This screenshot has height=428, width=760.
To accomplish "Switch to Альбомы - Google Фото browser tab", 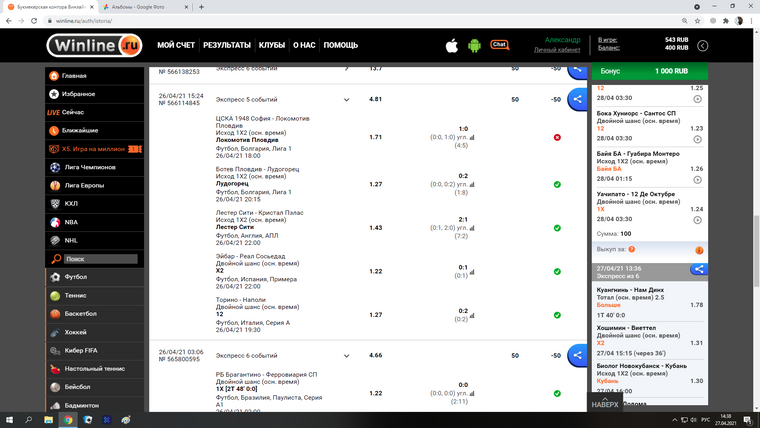I will tap(144, 7).
